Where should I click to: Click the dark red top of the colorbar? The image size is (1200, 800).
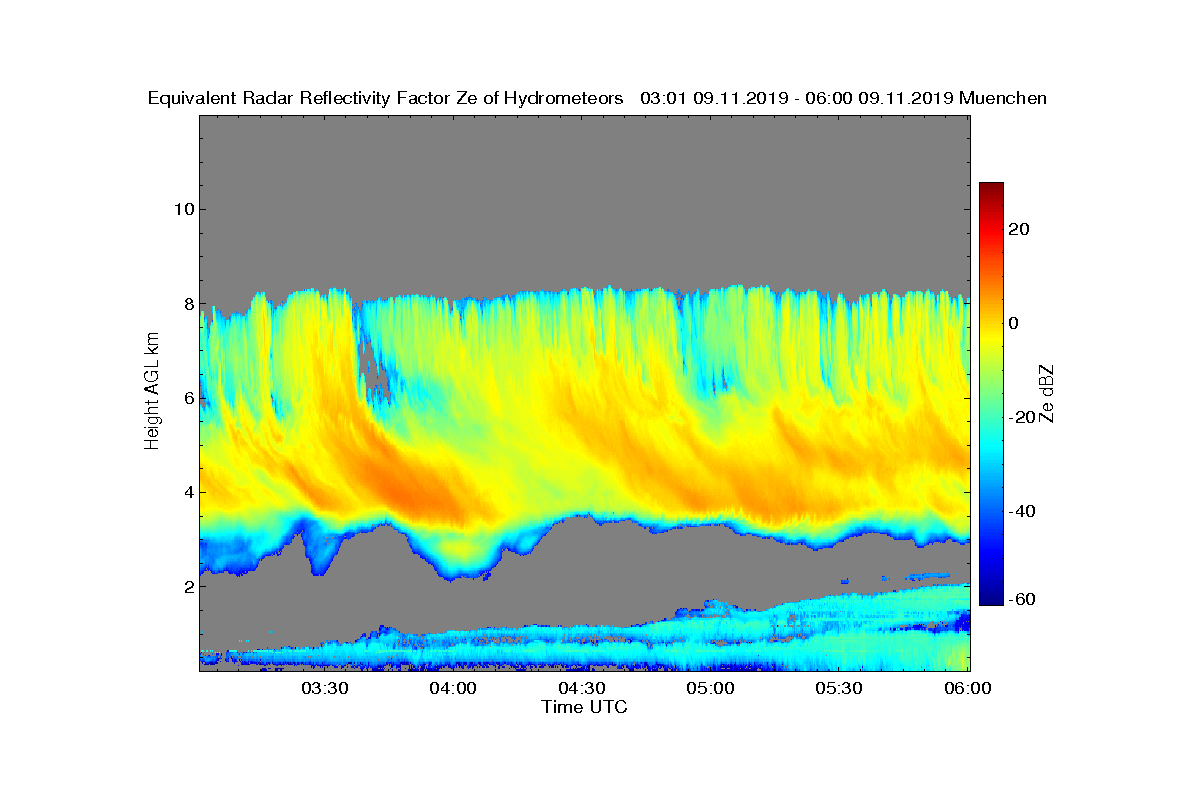(x=991, y=188)
